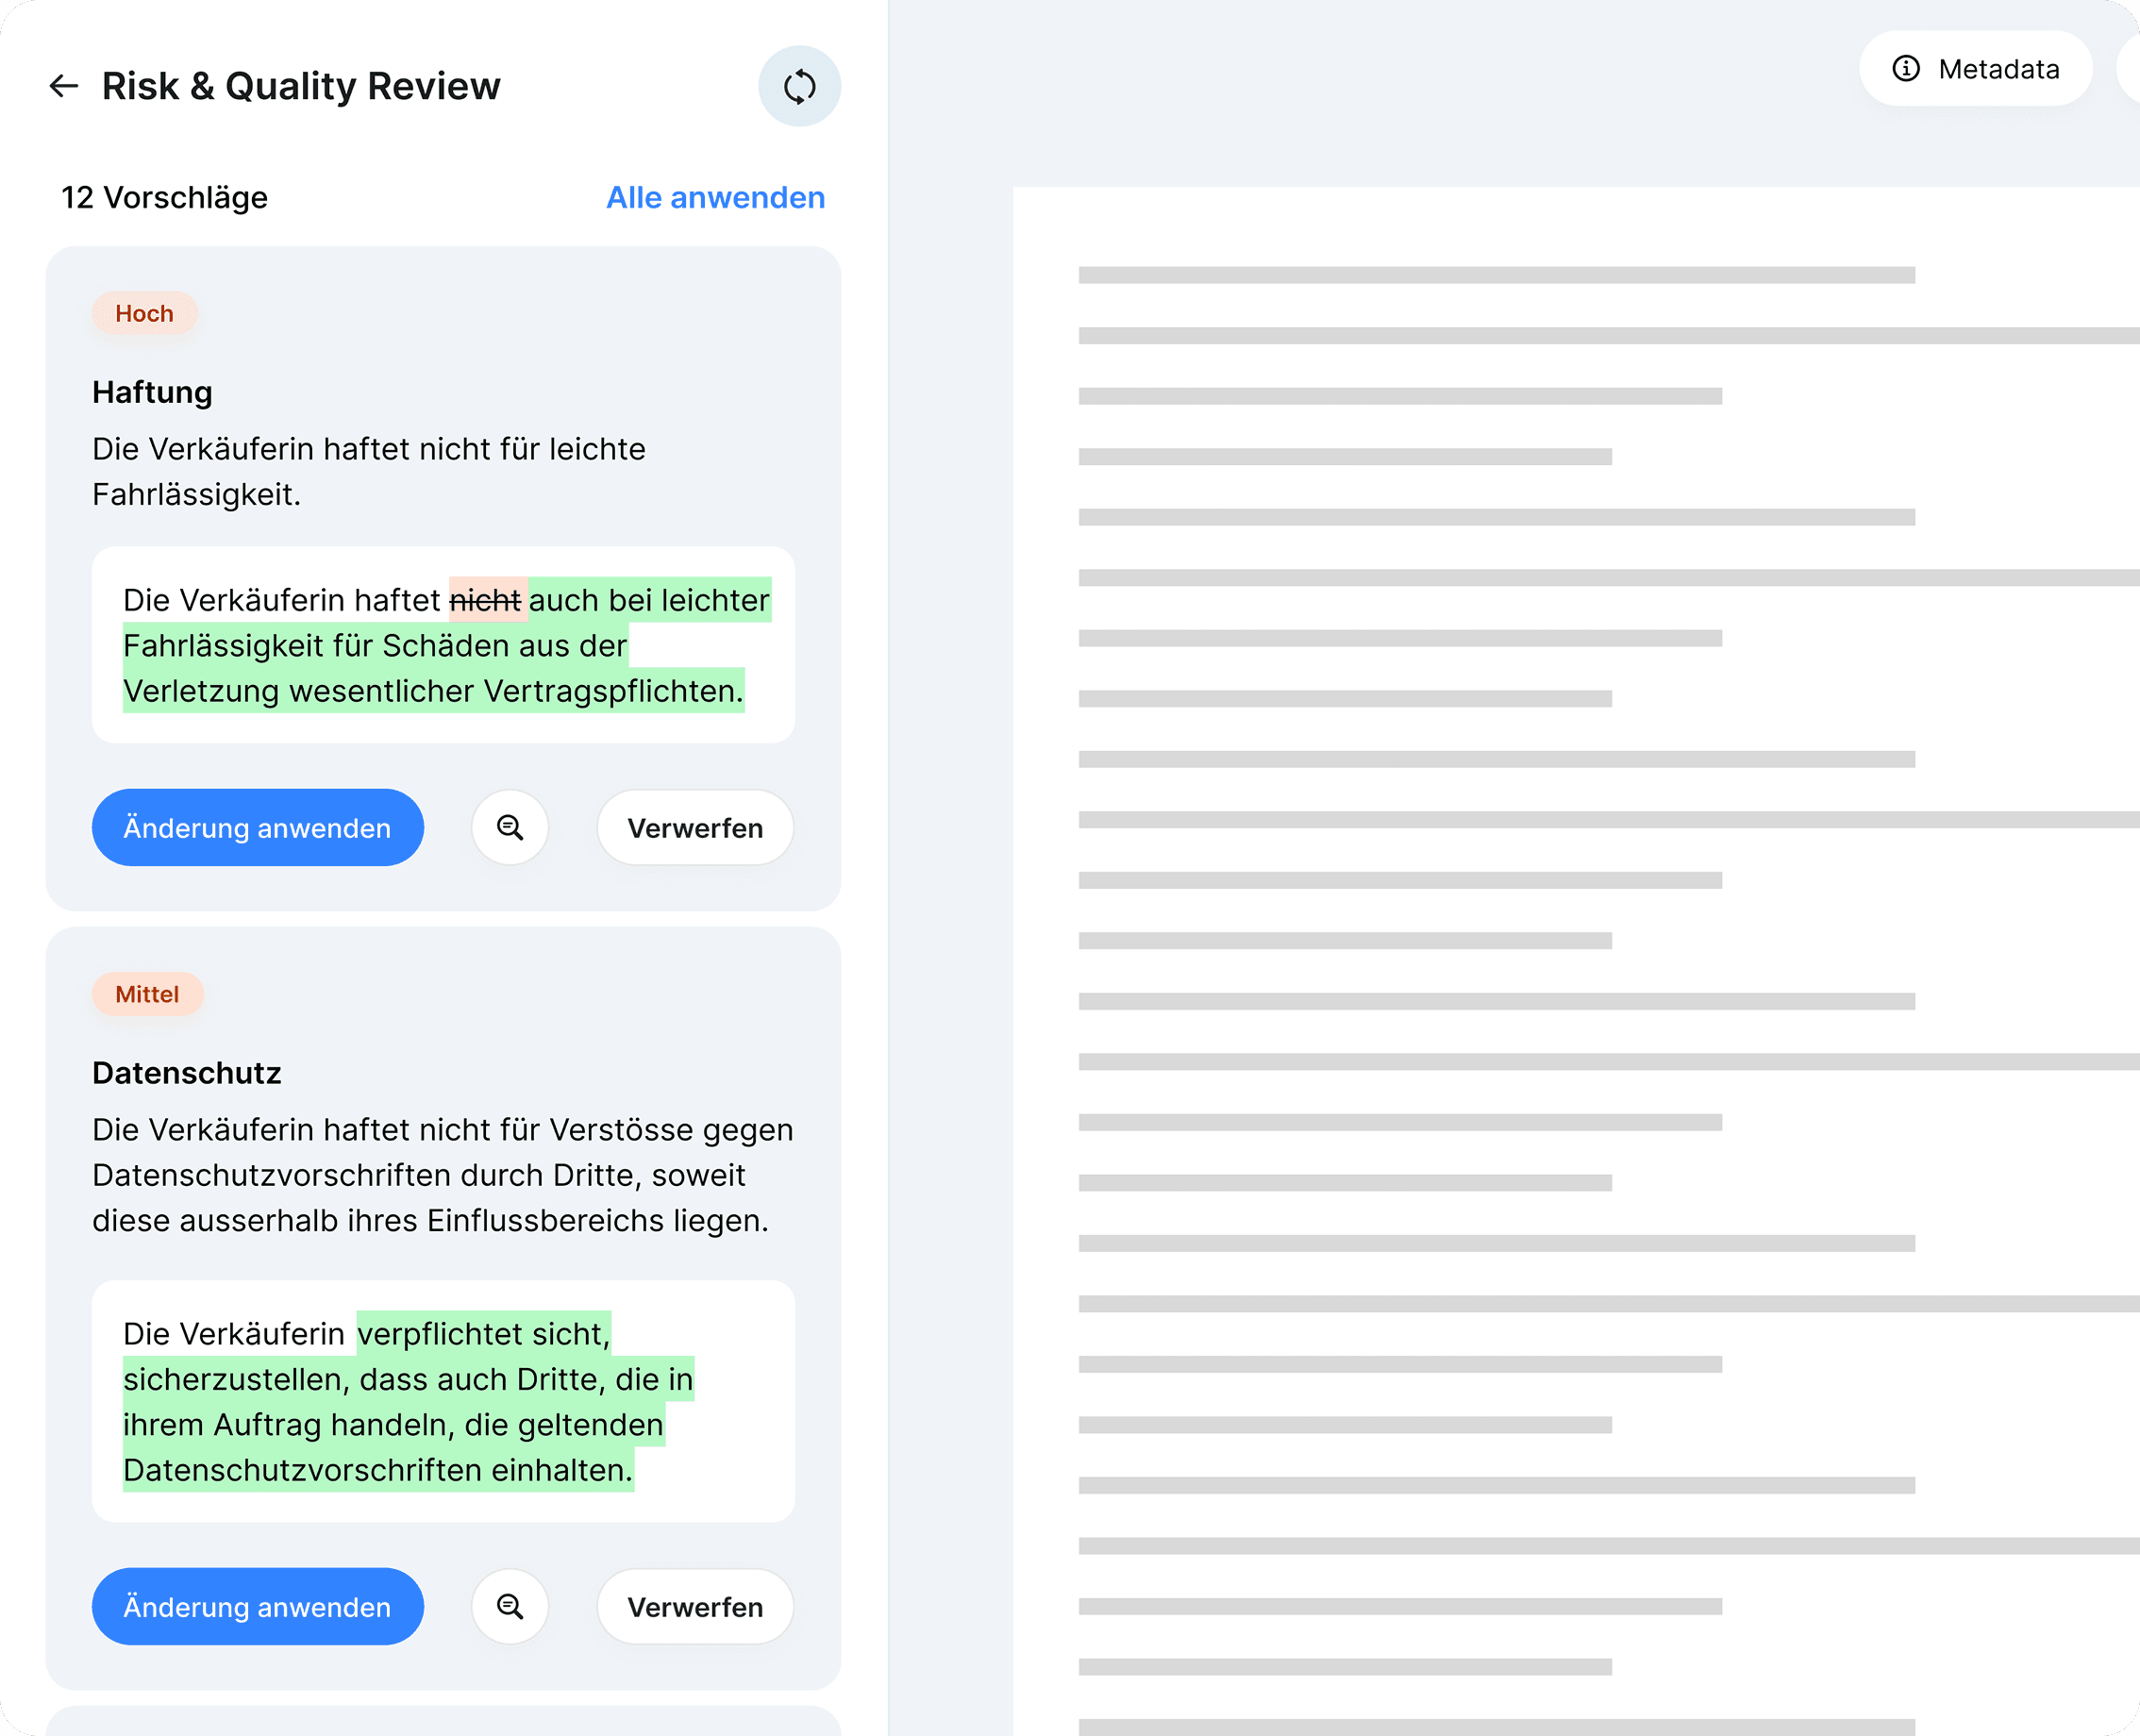Click 'Änderung anwenden' on the Datenschutz suggestion

[x=257, y=1607]
